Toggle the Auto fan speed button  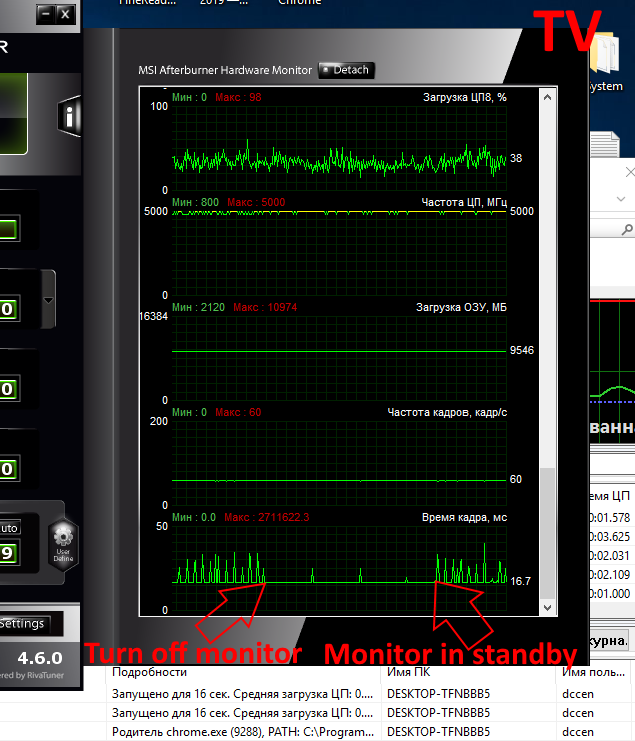pyautogui.click(x=9, y=527)
